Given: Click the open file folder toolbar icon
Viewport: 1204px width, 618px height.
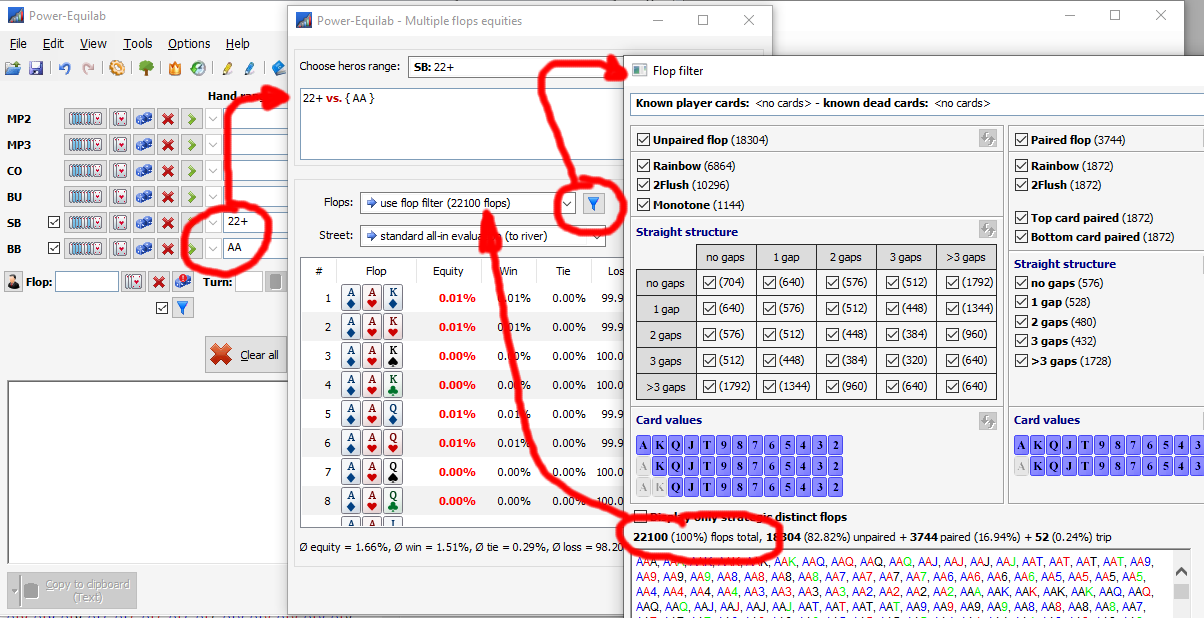Looking at the screenshot, I should click(13, 68).
